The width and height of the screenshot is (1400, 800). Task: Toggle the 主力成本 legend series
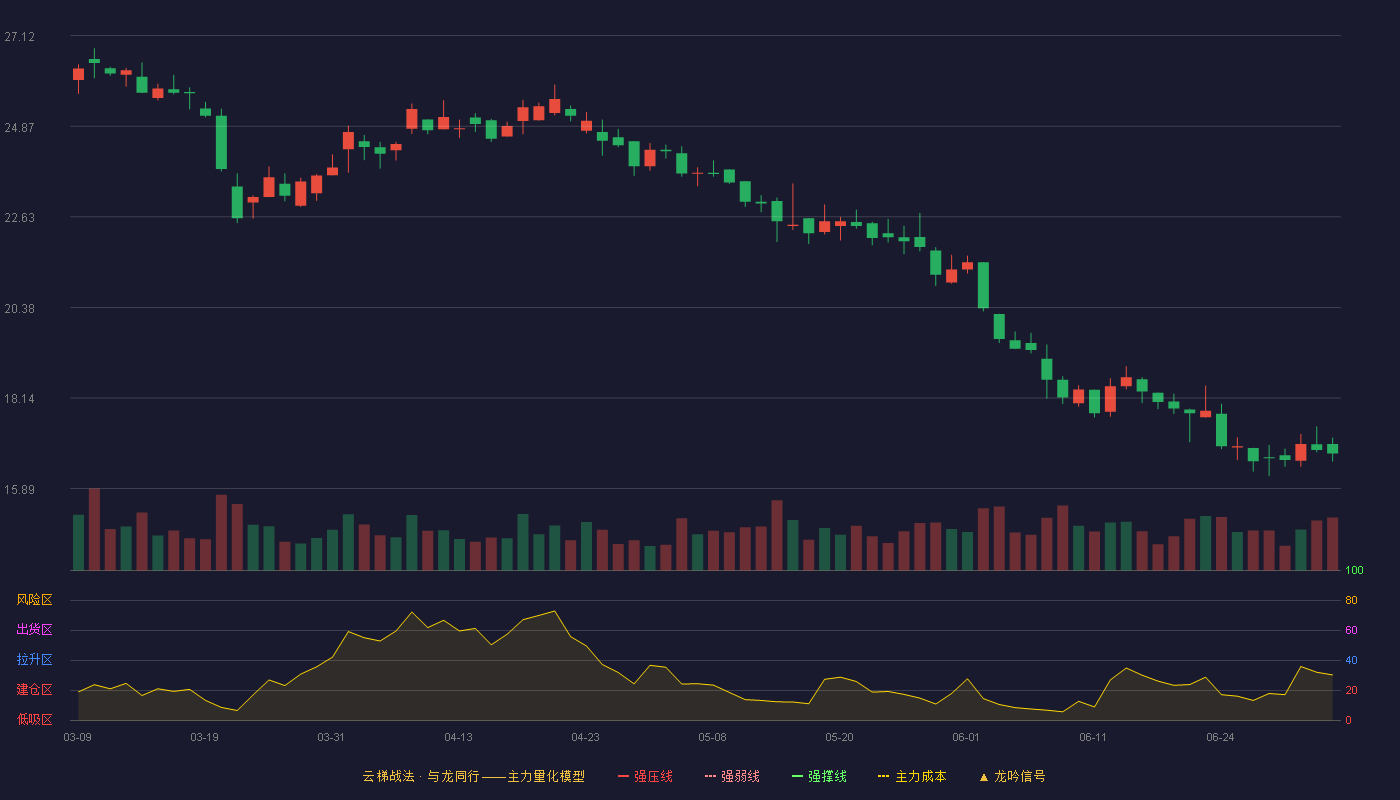point(912,776)
